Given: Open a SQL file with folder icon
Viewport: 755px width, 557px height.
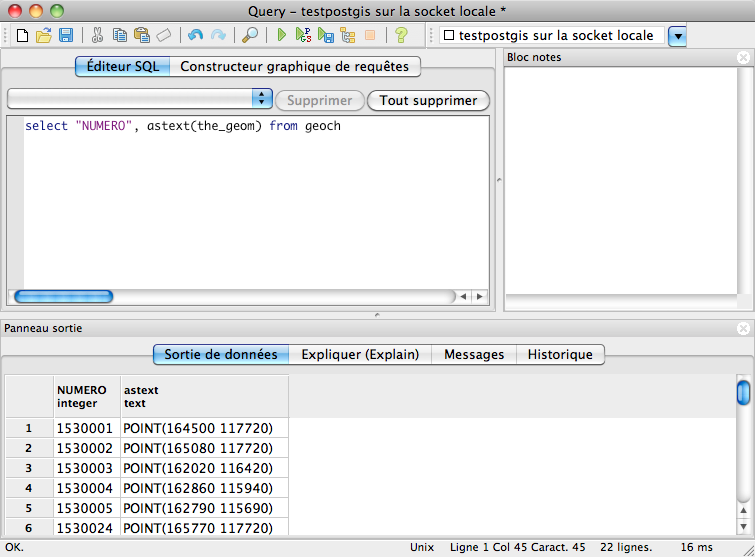Looking at the screenshot, I should point(43,35).
